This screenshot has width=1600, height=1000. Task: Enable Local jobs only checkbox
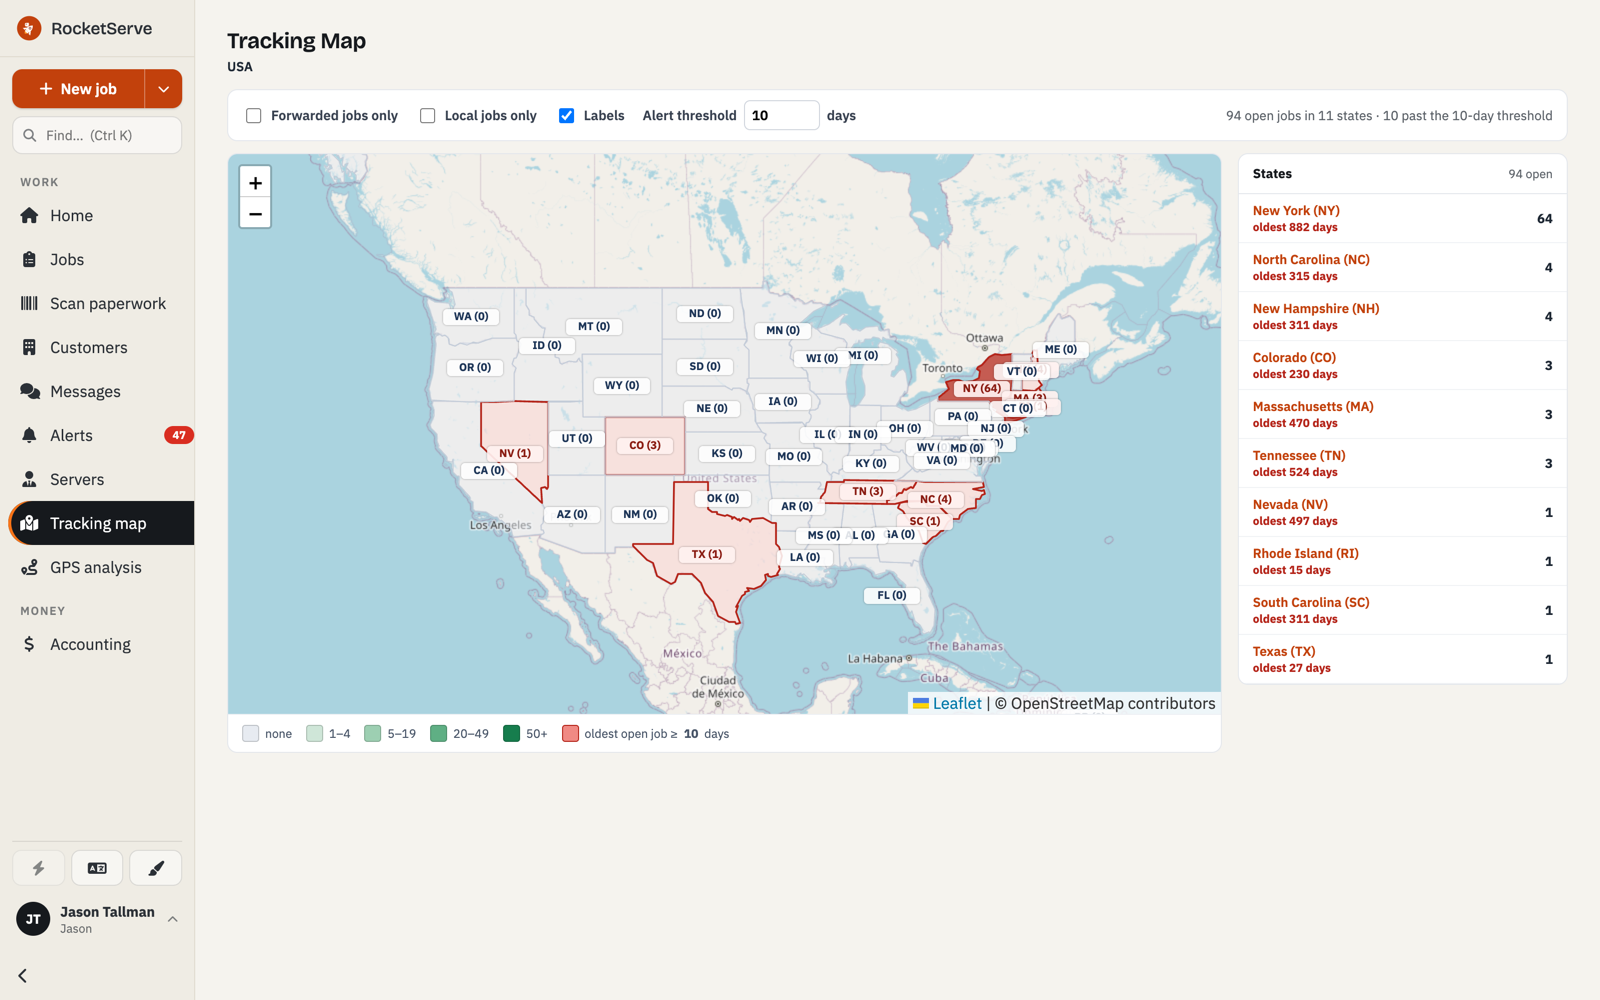pyautogui.click(x=428, y=116)
